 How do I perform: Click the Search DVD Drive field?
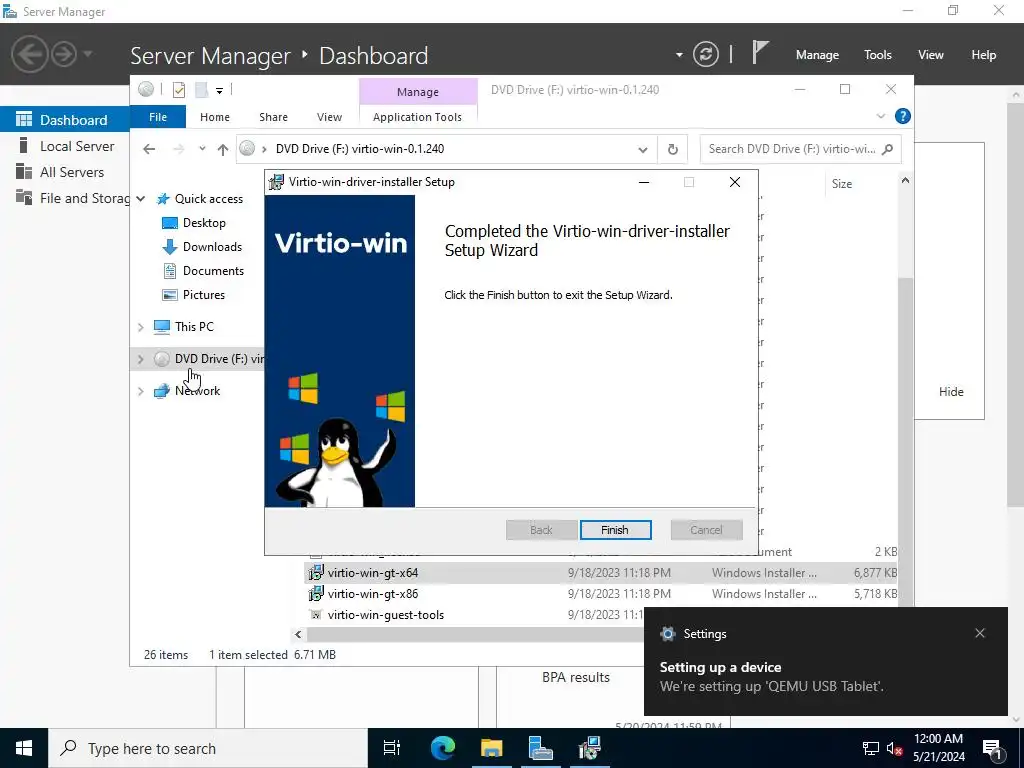(800, 149)
